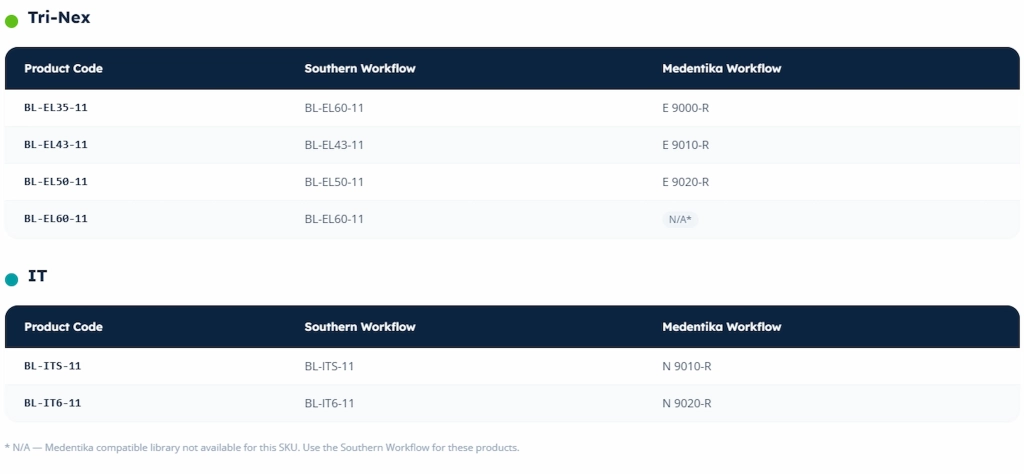Select product code BL-EL43-11
This screenshot has height=474, width=1024.
(x=56, y=145)
